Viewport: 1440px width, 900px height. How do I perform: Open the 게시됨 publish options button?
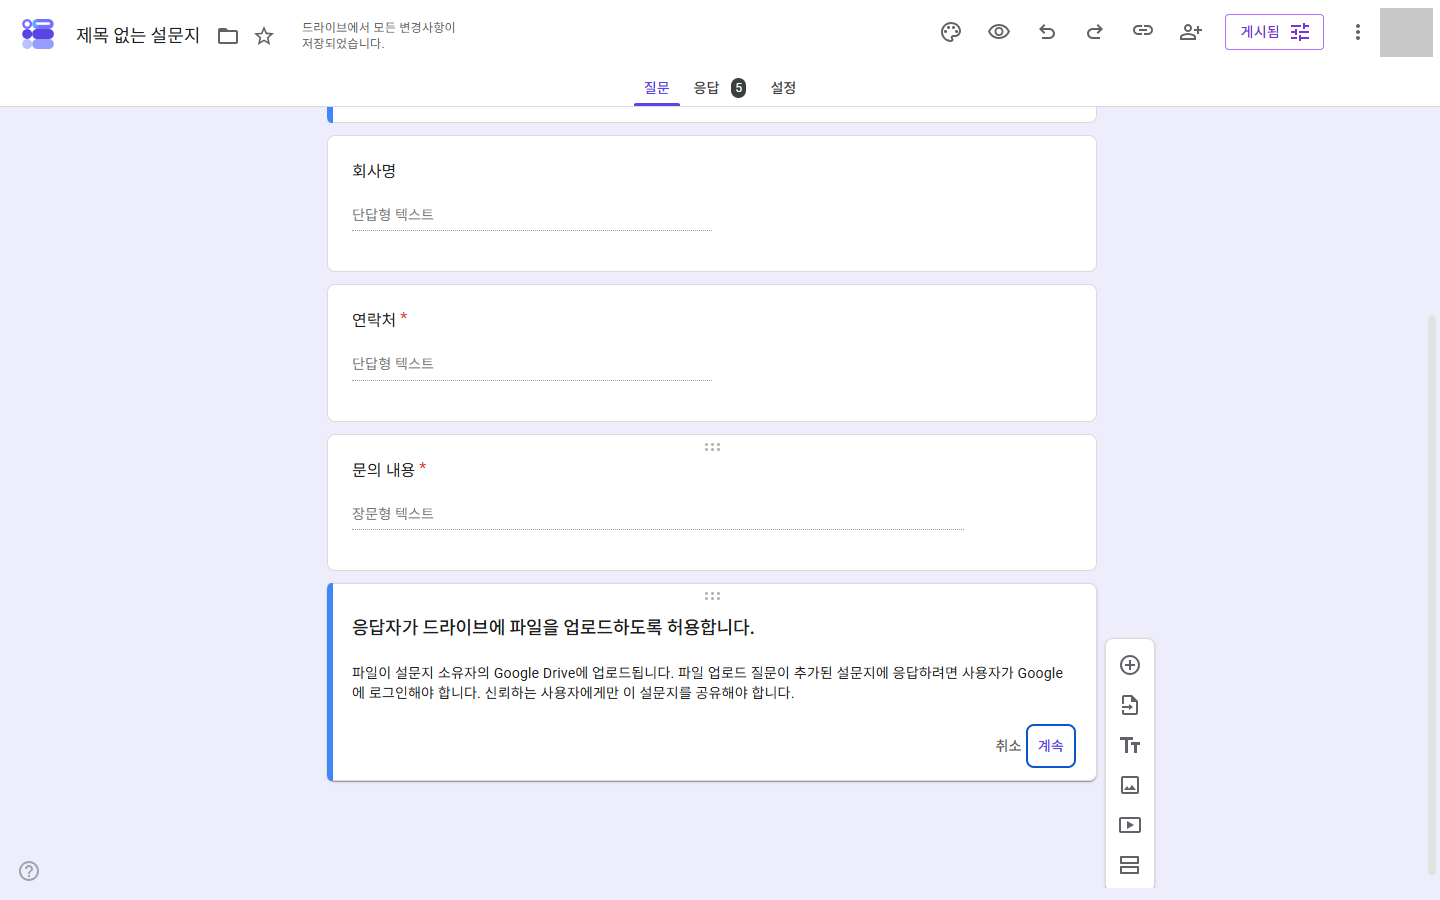coord(1274,32)
